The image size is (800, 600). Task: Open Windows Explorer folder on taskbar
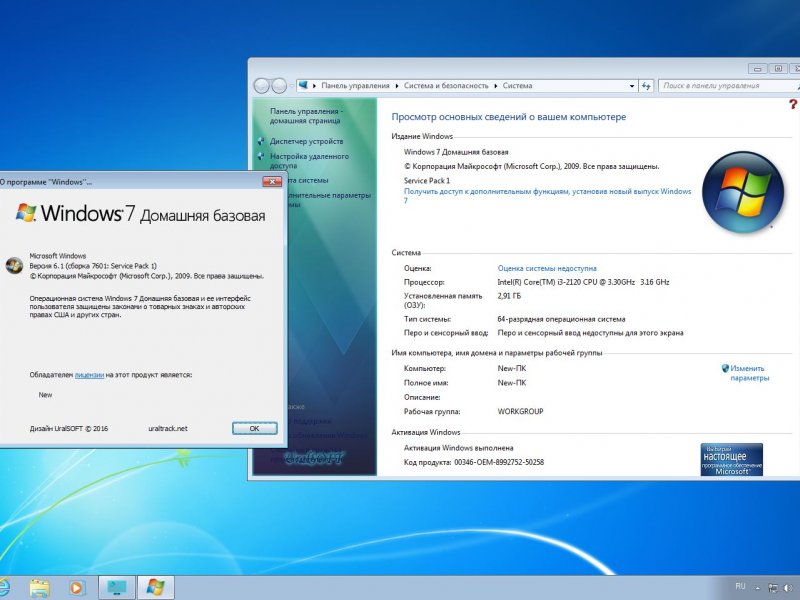(x=39, y=588)
